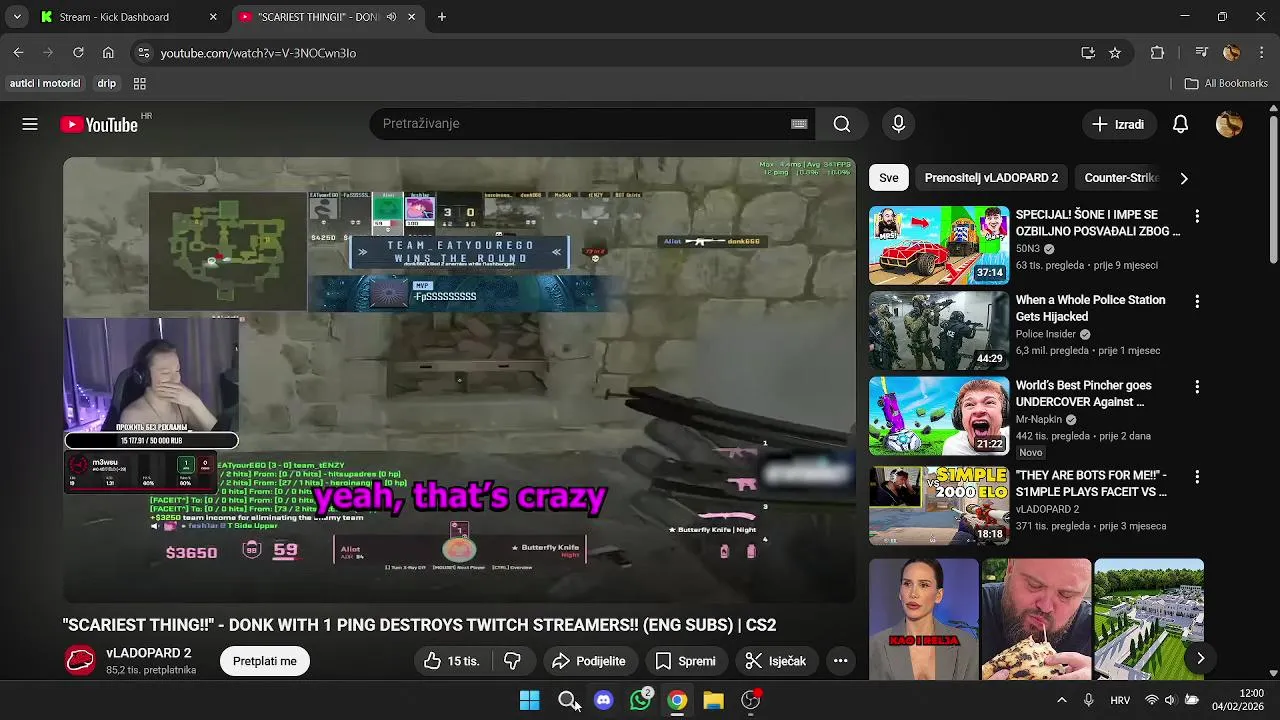Save video with Spremi button

(x=686, y=661)
